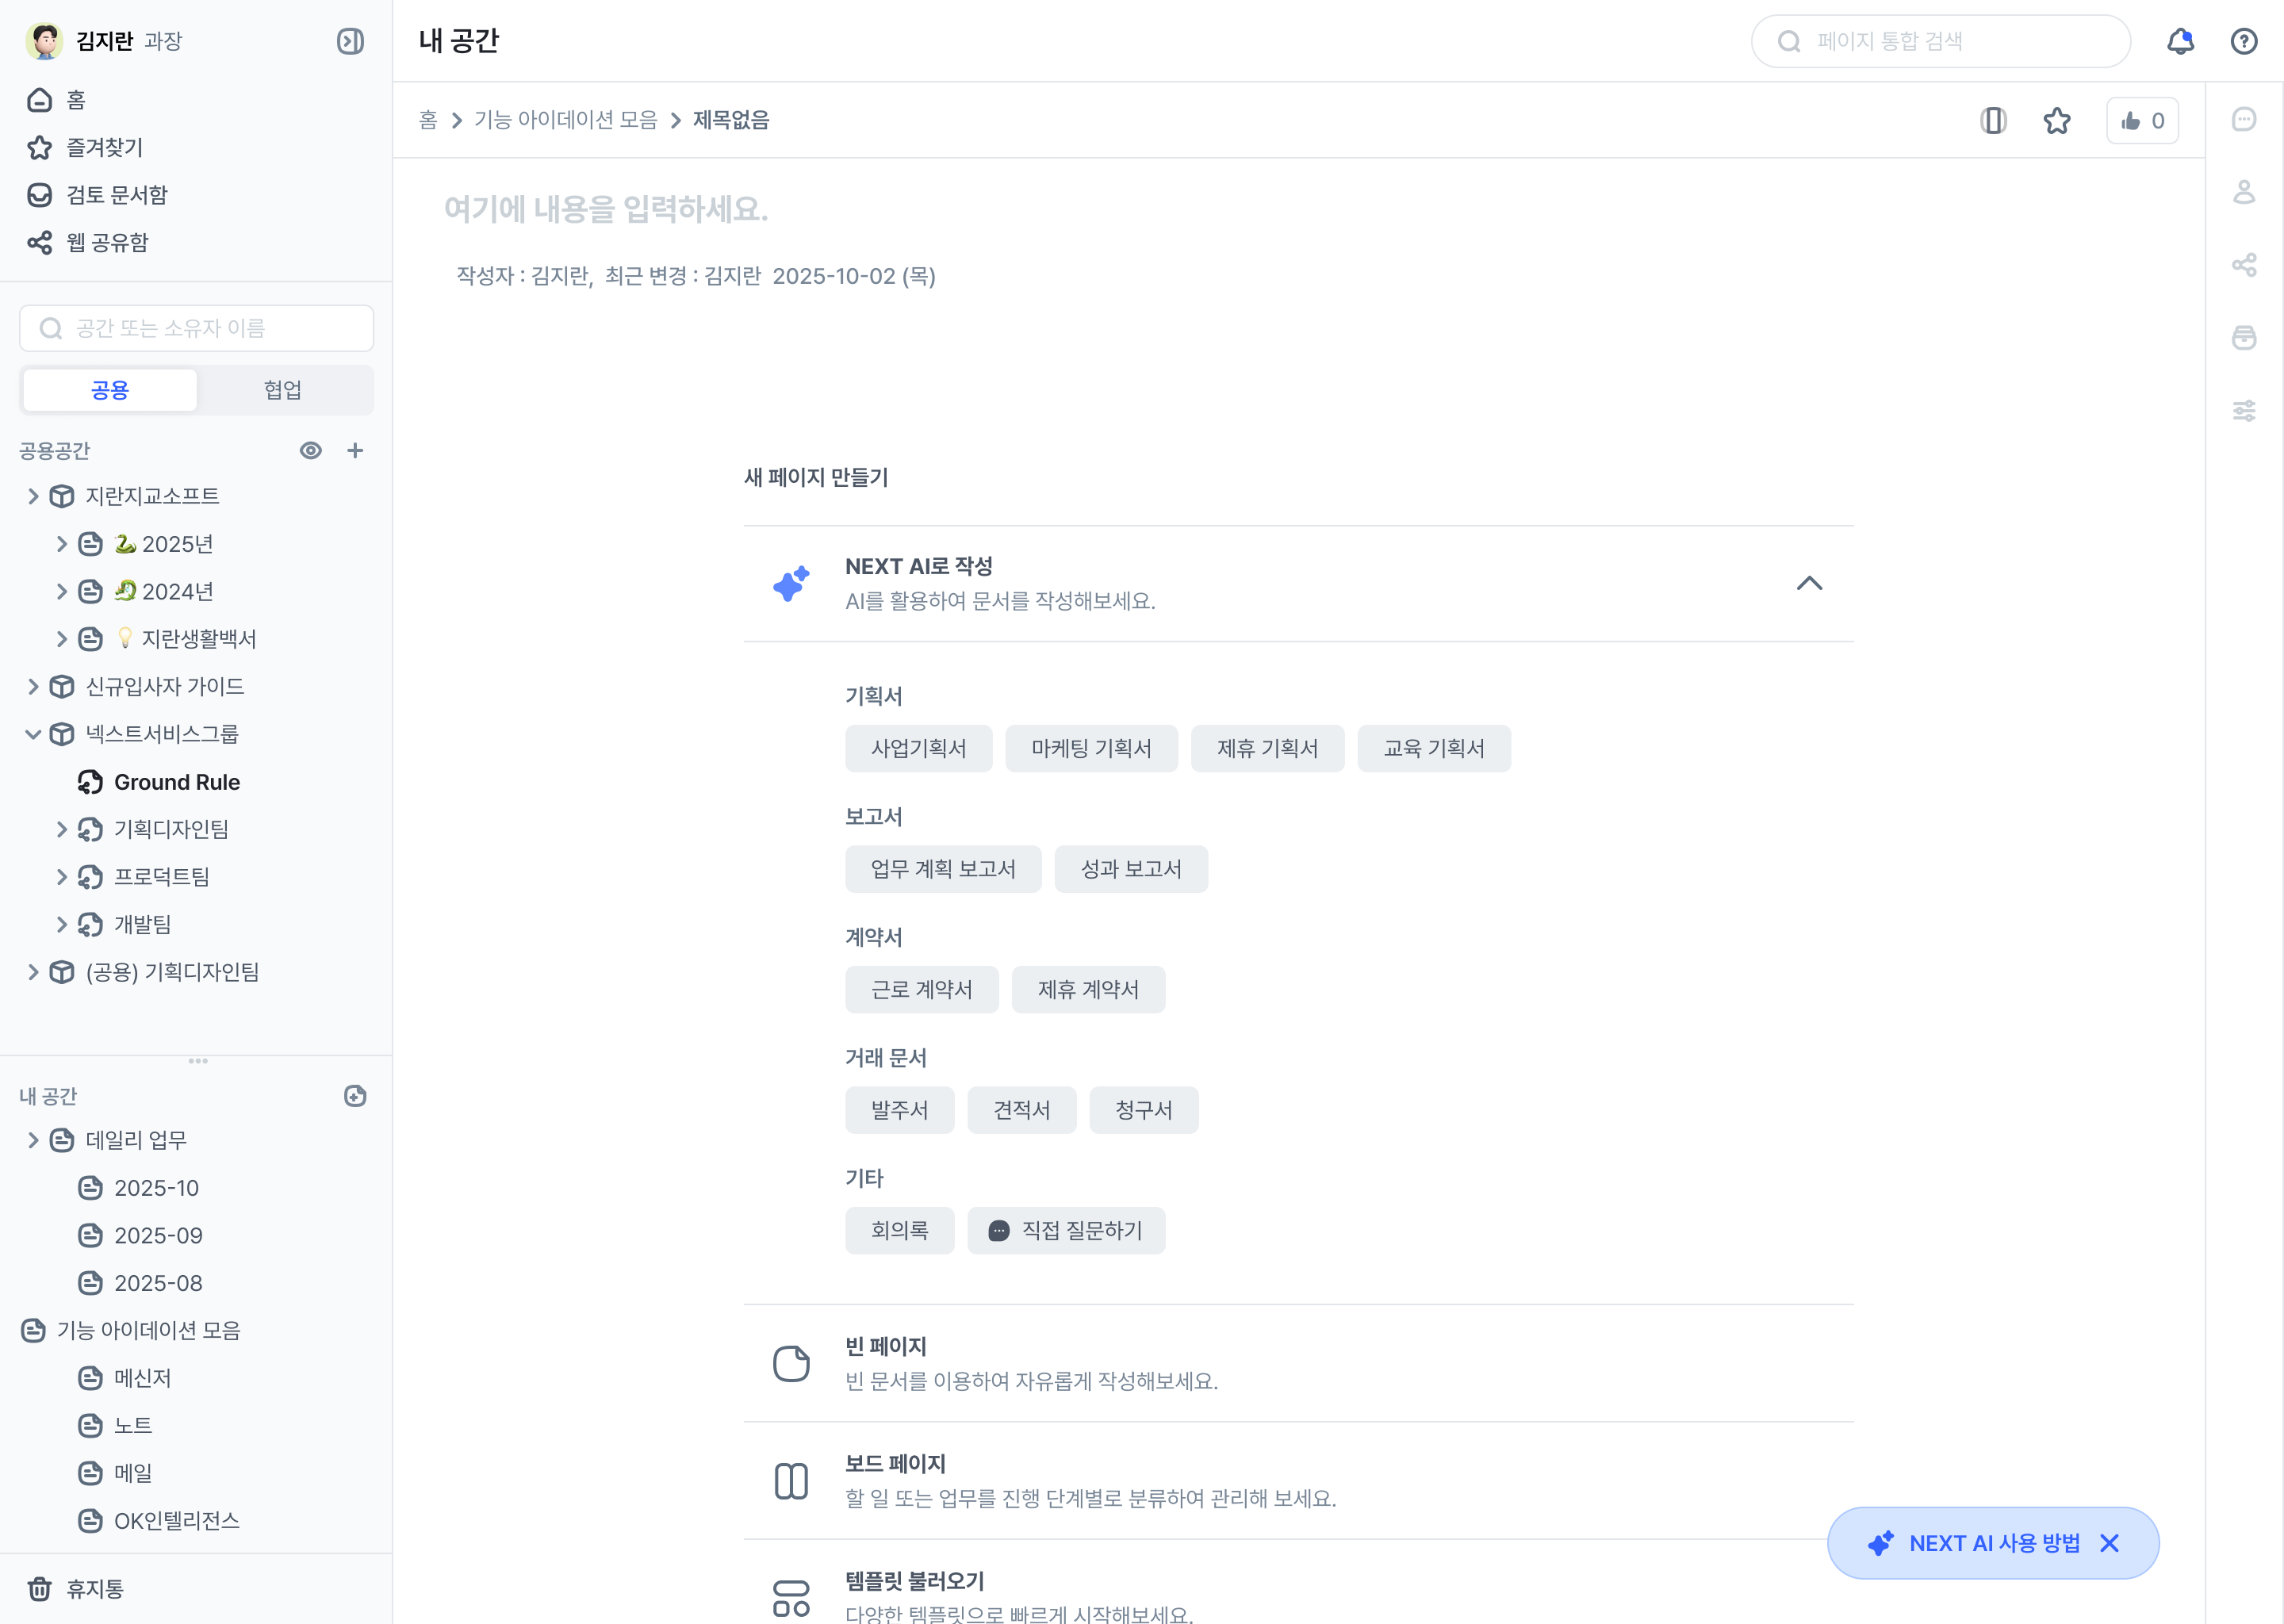2284x1624 pixels.
Task: Collapse the NEXT AI로 작성 section
Action: 1809,584
